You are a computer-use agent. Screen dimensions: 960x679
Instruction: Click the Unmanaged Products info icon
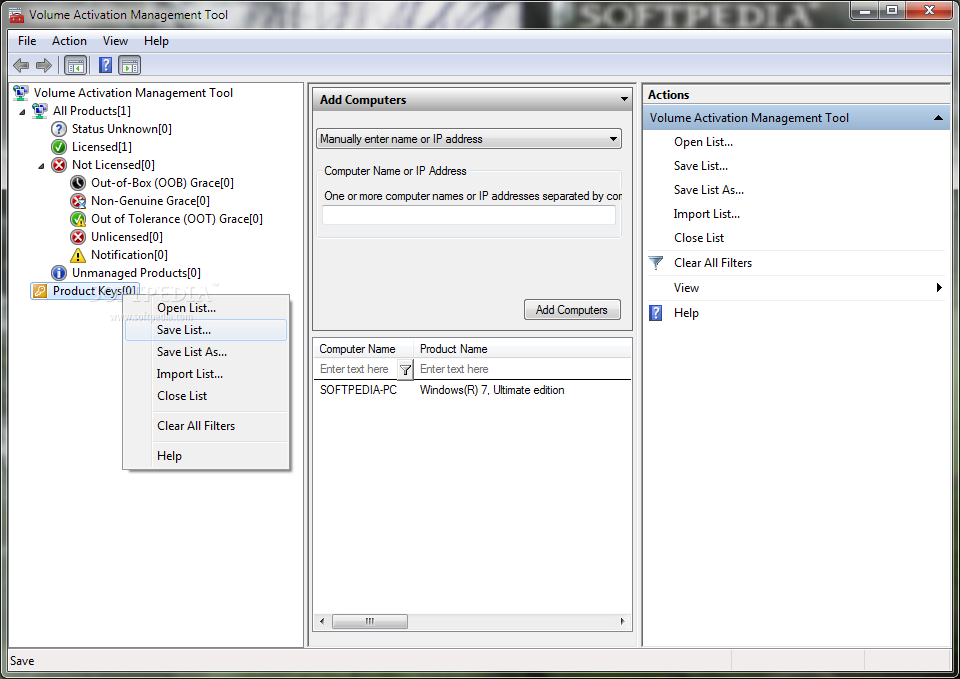pos(59,272)
